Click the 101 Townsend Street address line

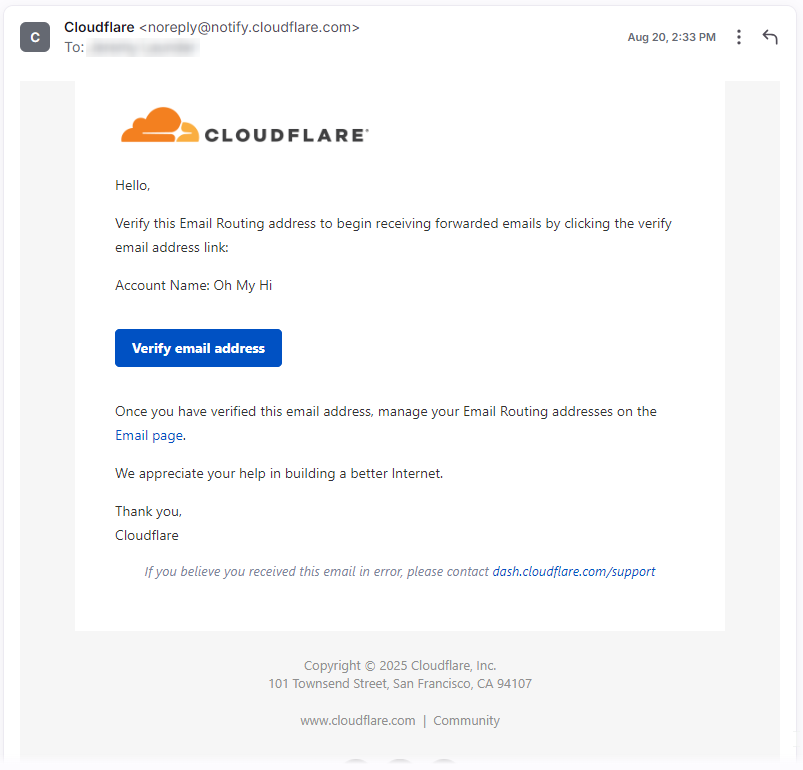click(x=400, y=683)
